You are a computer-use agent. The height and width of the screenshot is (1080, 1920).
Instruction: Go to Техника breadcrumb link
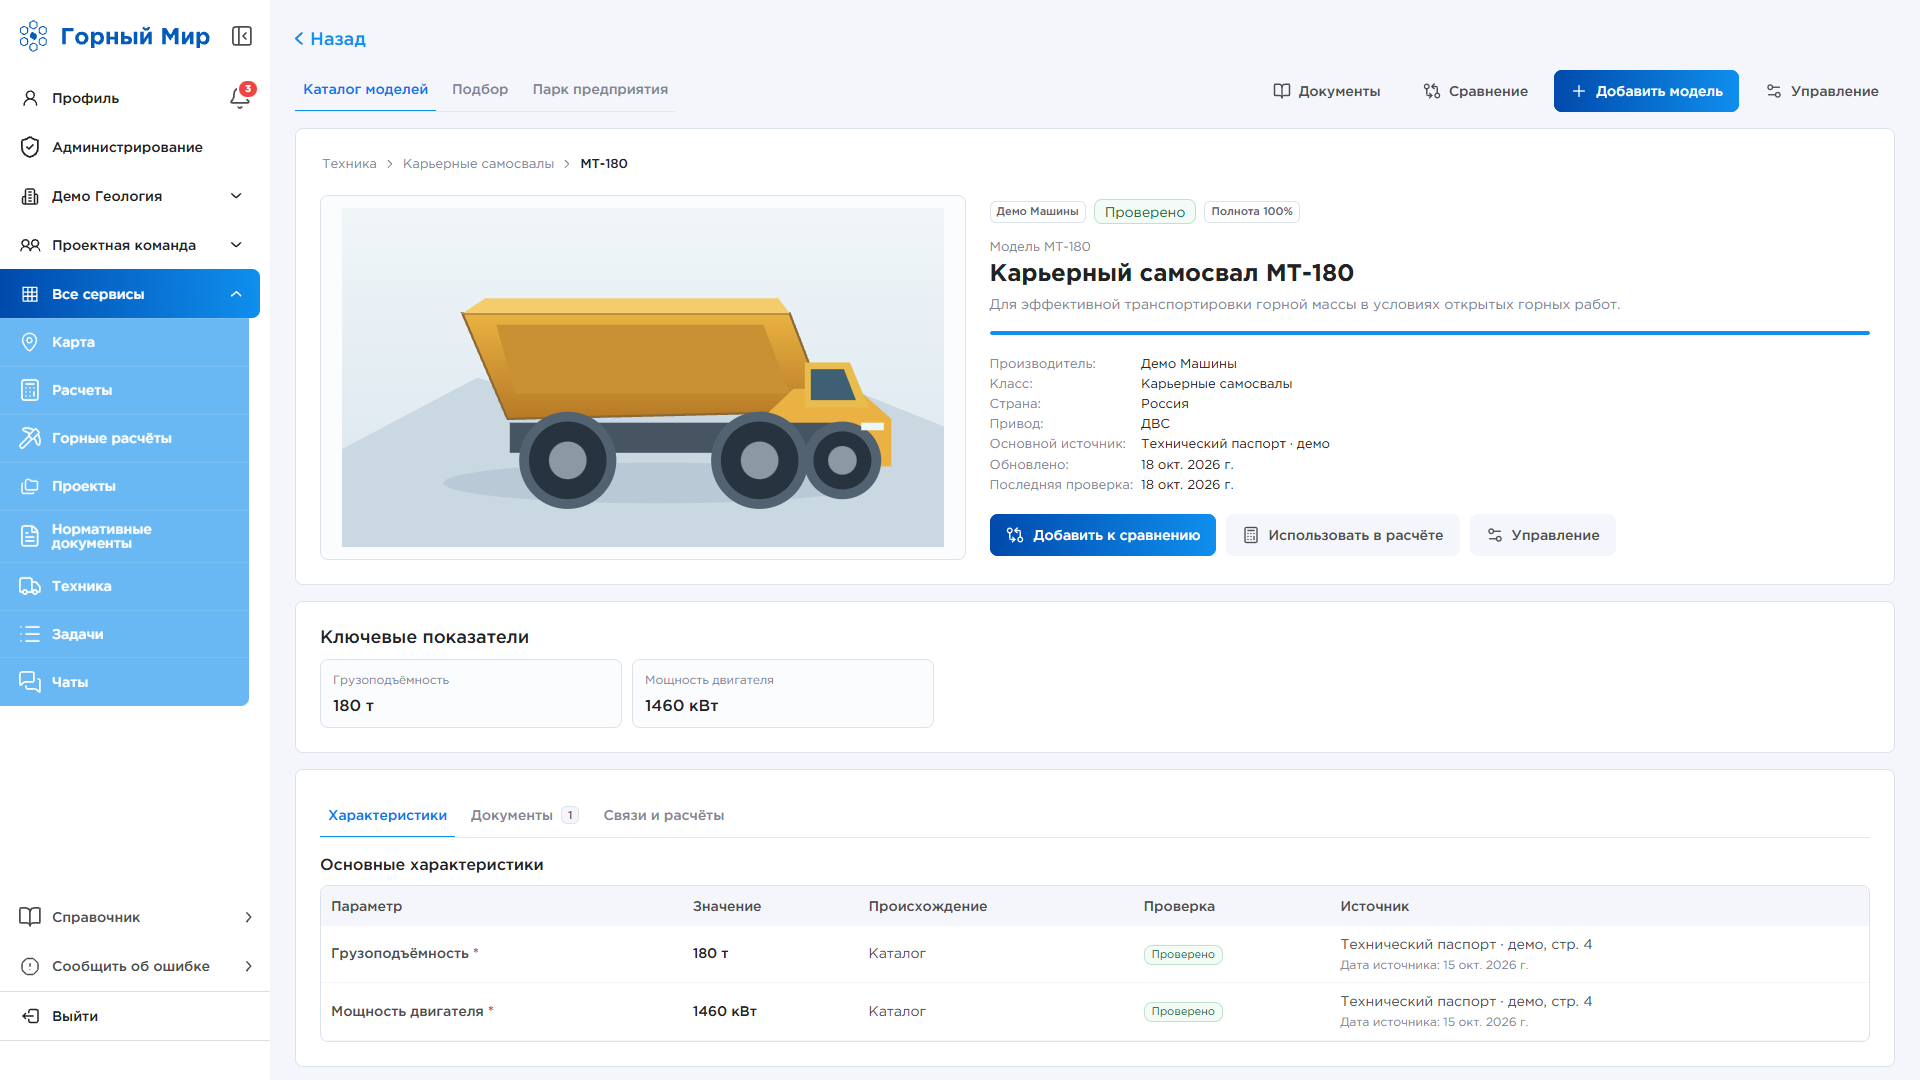pyautogui.click(x=349, y=164)
